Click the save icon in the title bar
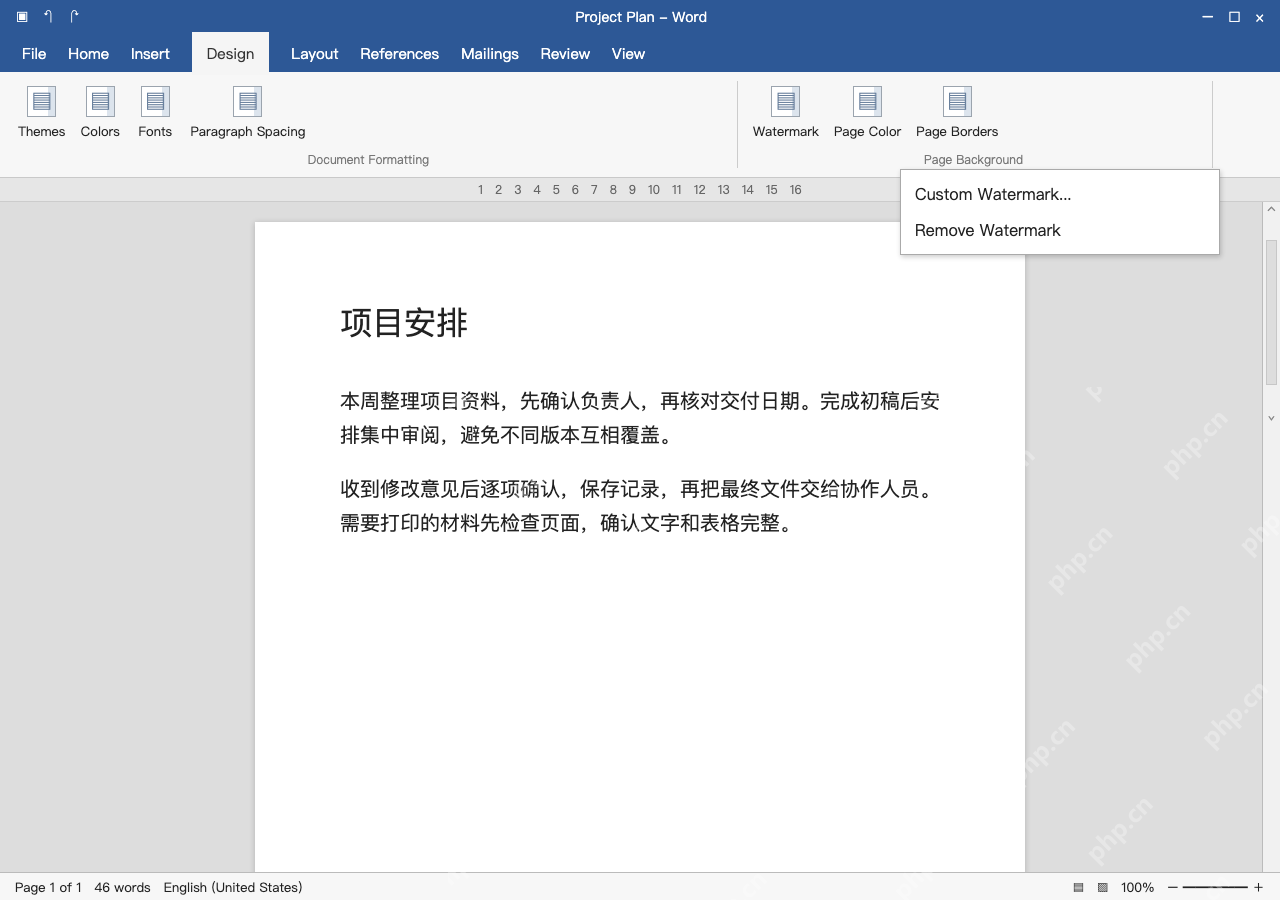This screenshot has width=1280, height=900. (x=22, y=17)
